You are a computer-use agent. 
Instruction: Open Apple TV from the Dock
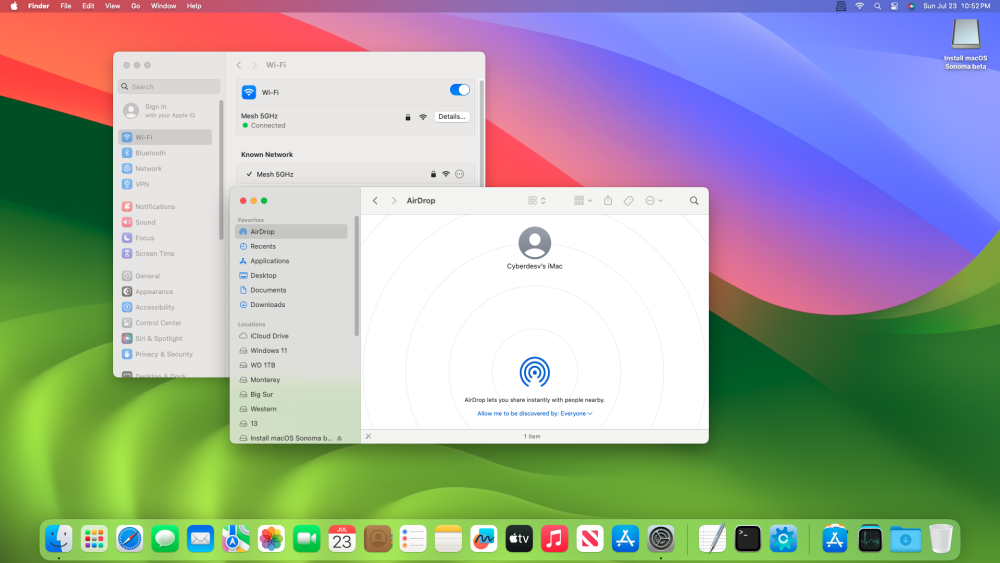519,539
